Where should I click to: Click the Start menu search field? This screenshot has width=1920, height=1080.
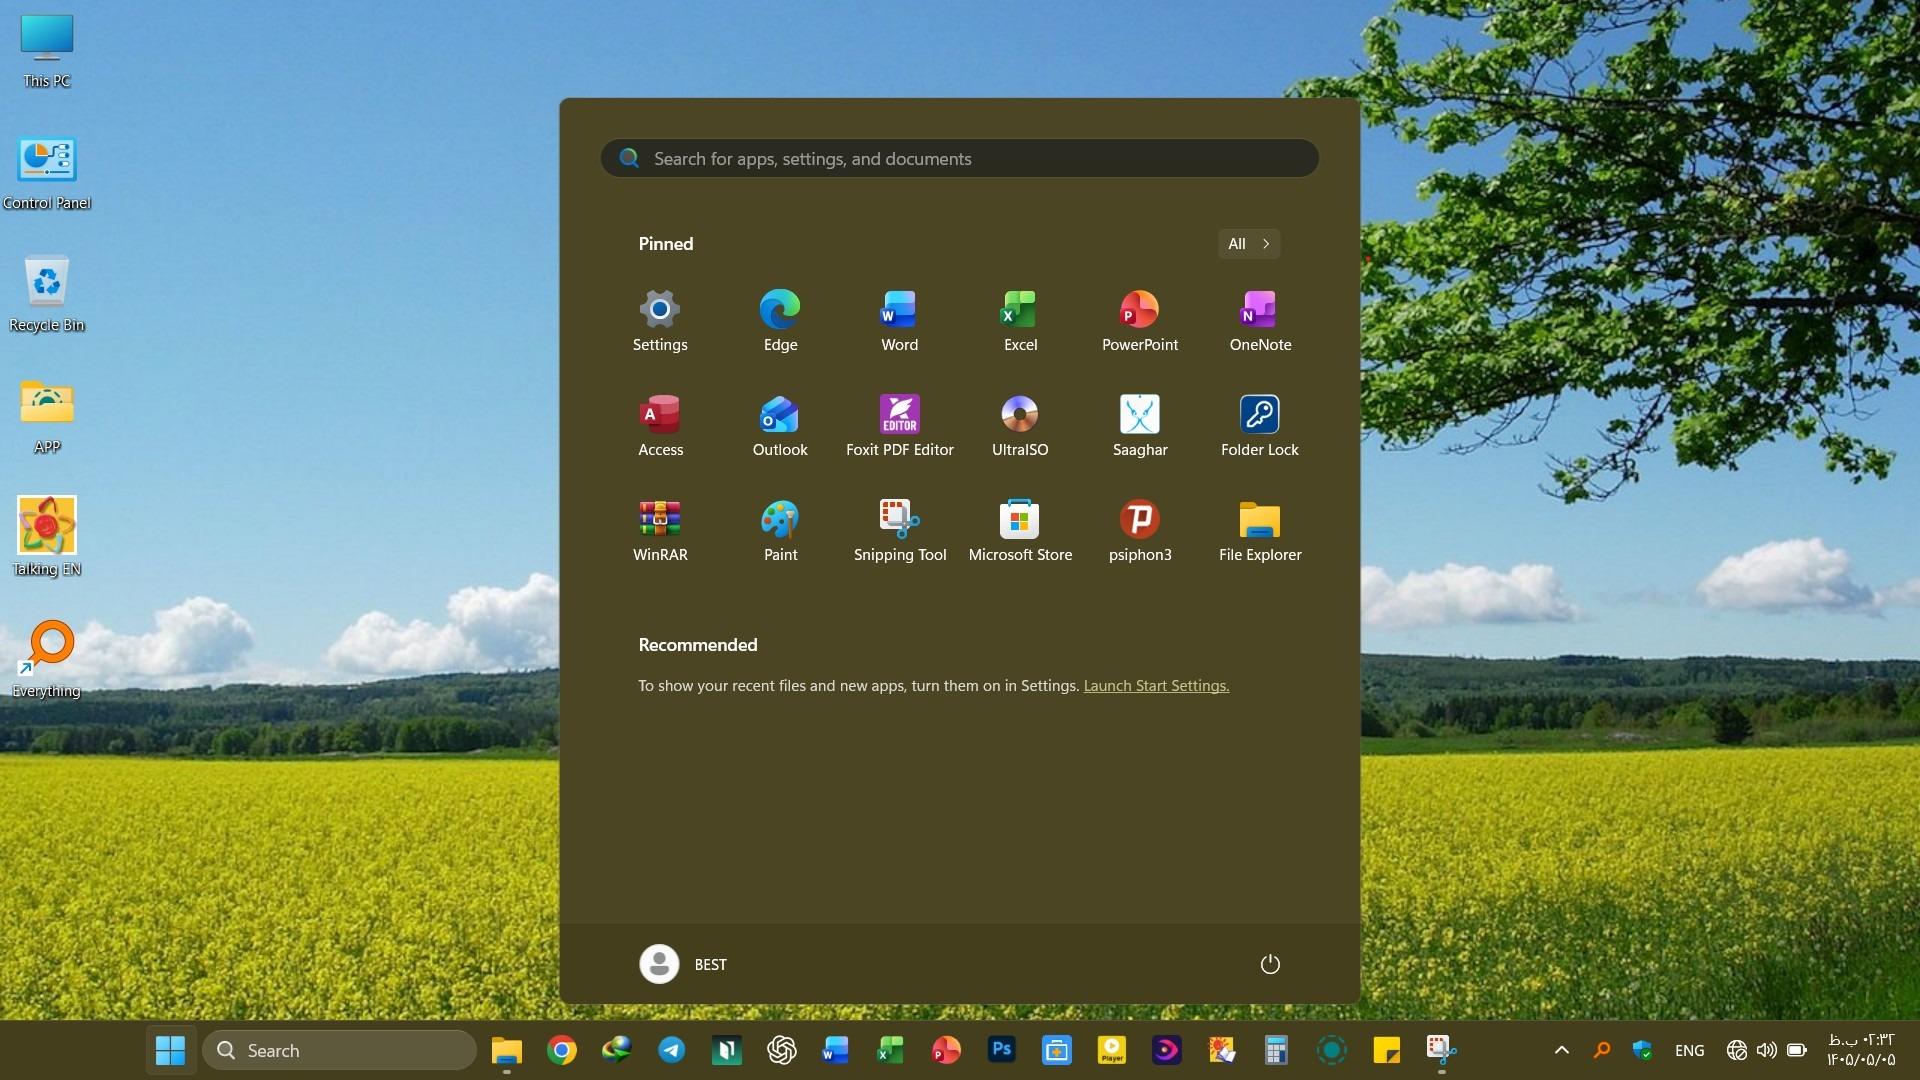tap(960, 158)
